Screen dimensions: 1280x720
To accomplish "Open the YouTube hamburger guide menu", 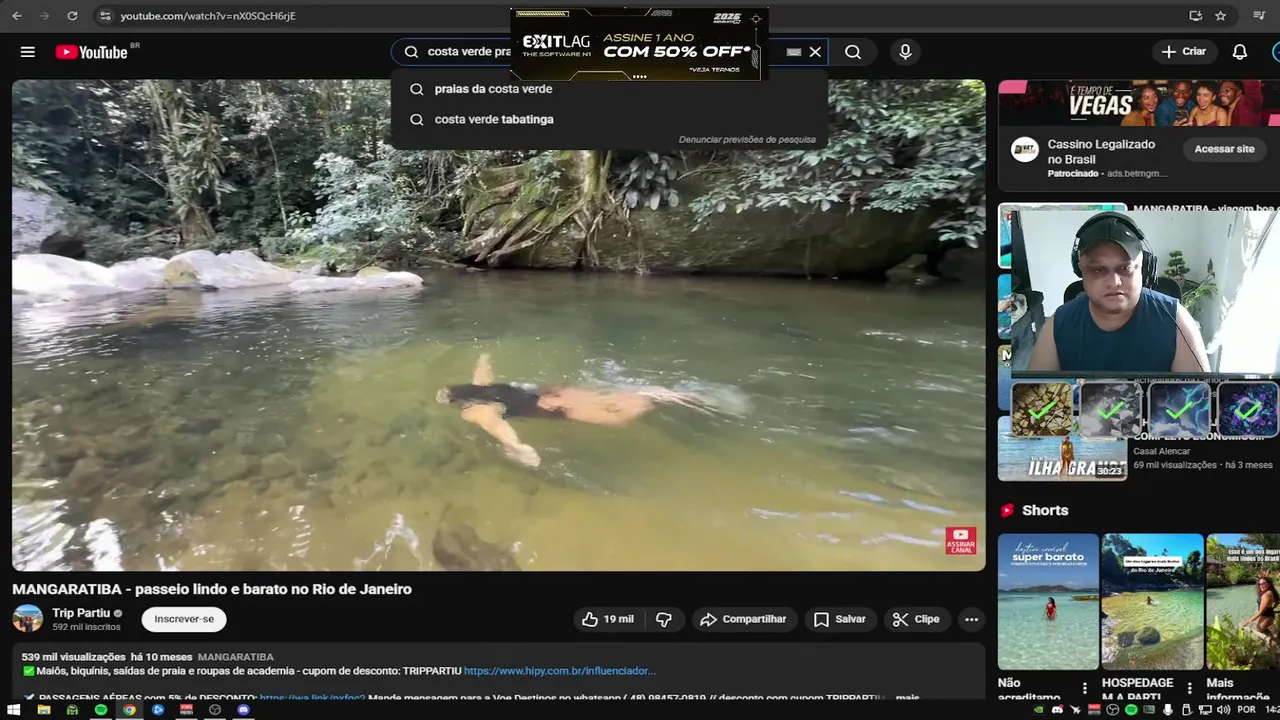I will pyautogui.click(x=28, y=52).
